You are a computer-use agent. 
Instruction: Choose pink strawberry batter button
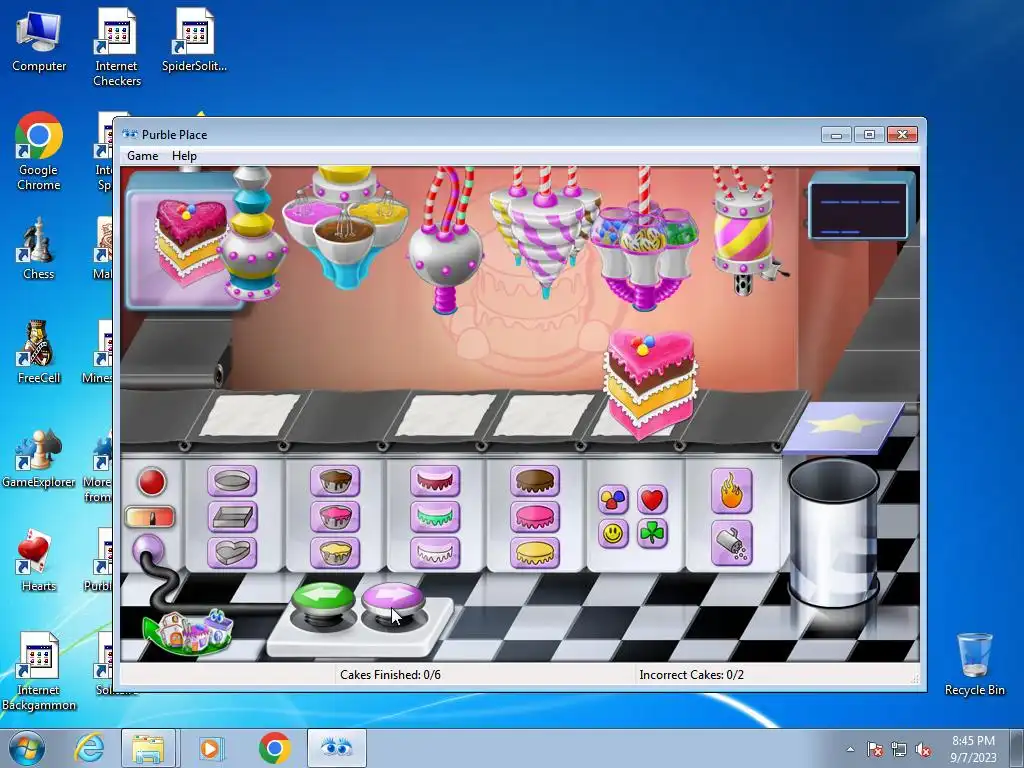tap(334, 517)
